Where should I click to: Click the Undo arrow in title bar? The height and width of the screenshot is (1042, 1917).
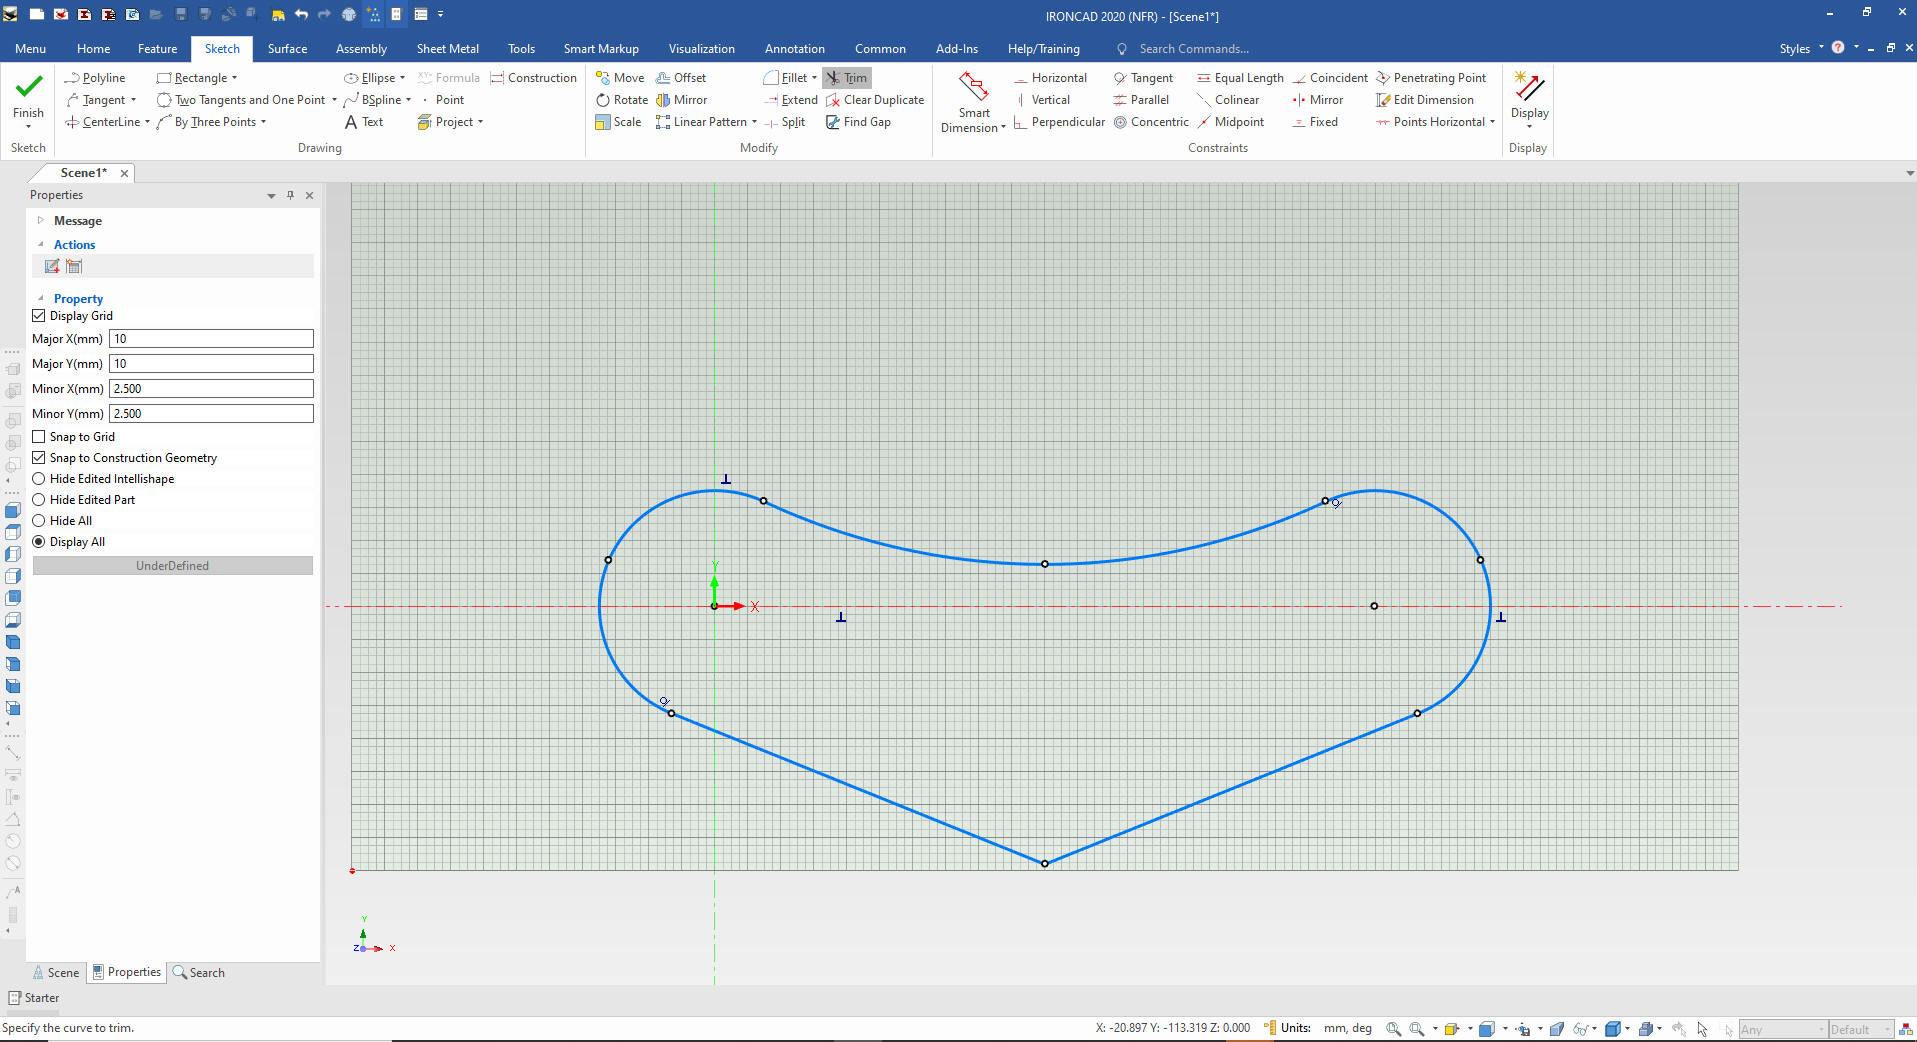point(301,14)
